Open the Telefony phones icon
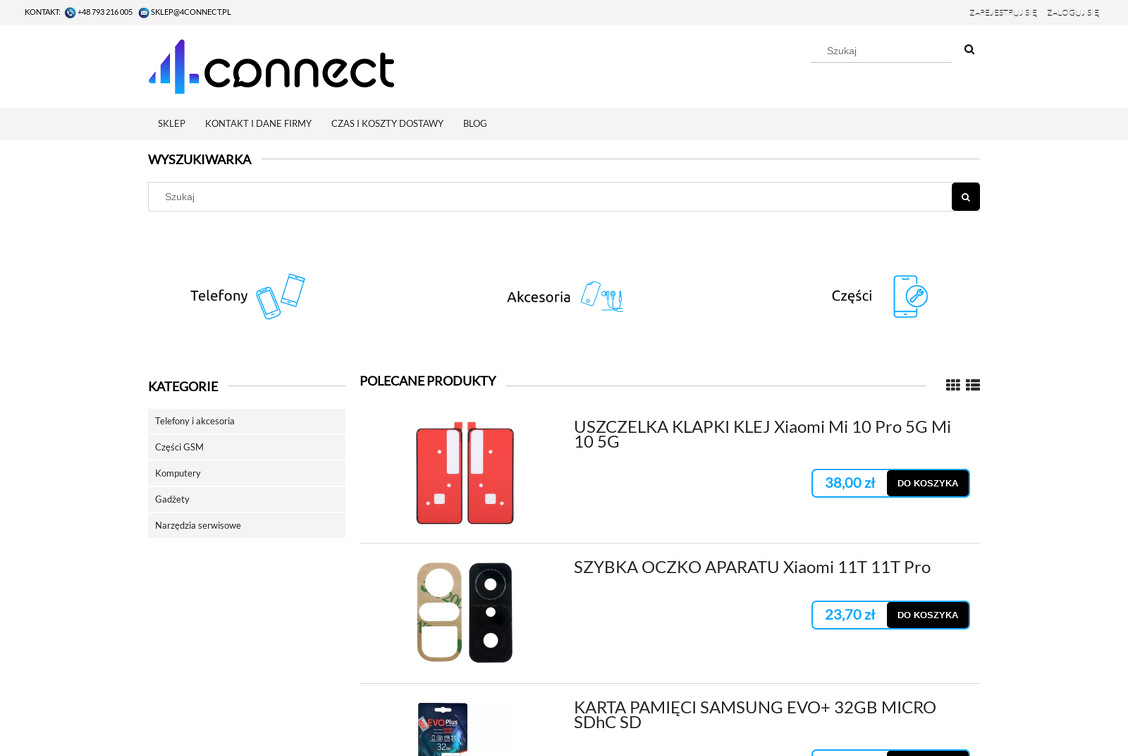The height and width of the screenshot is (756, 1128). (281, 296)
